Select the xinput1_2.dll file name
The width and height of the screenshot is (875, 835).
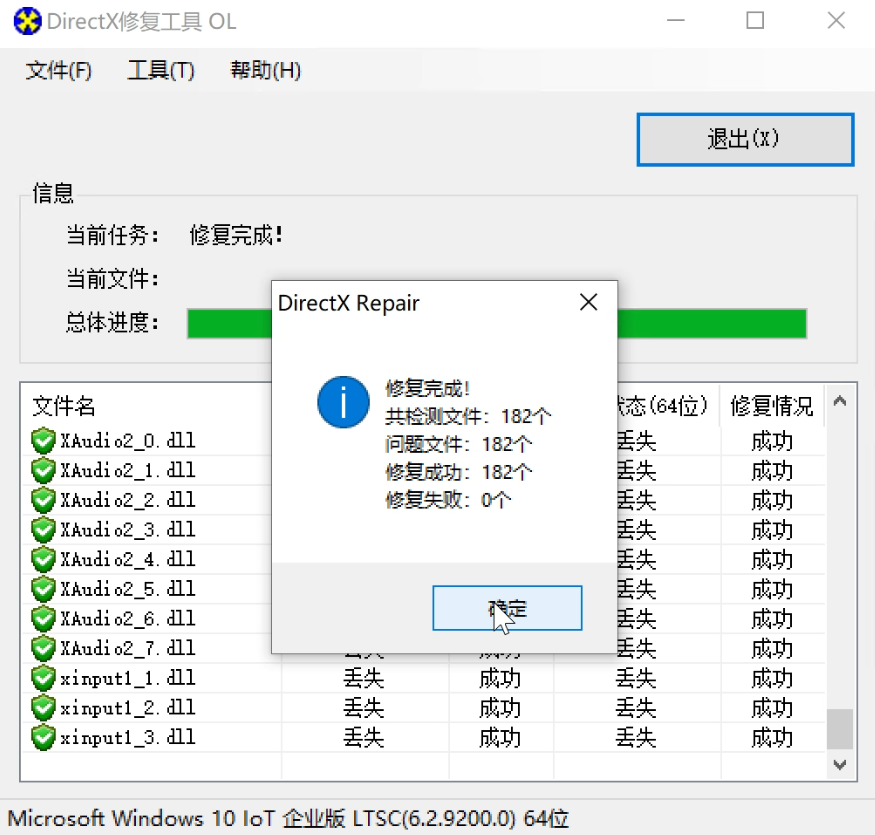pos(128,708)
